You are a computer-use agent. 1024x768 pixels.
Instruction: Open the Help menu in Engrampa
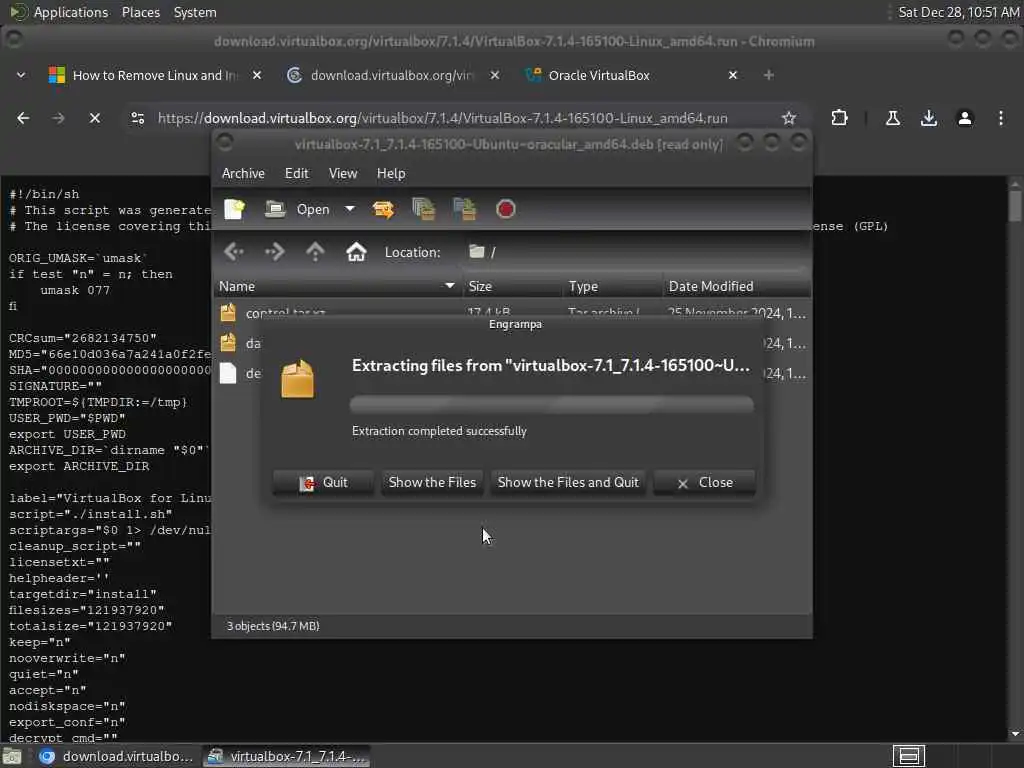pos(391,173)
